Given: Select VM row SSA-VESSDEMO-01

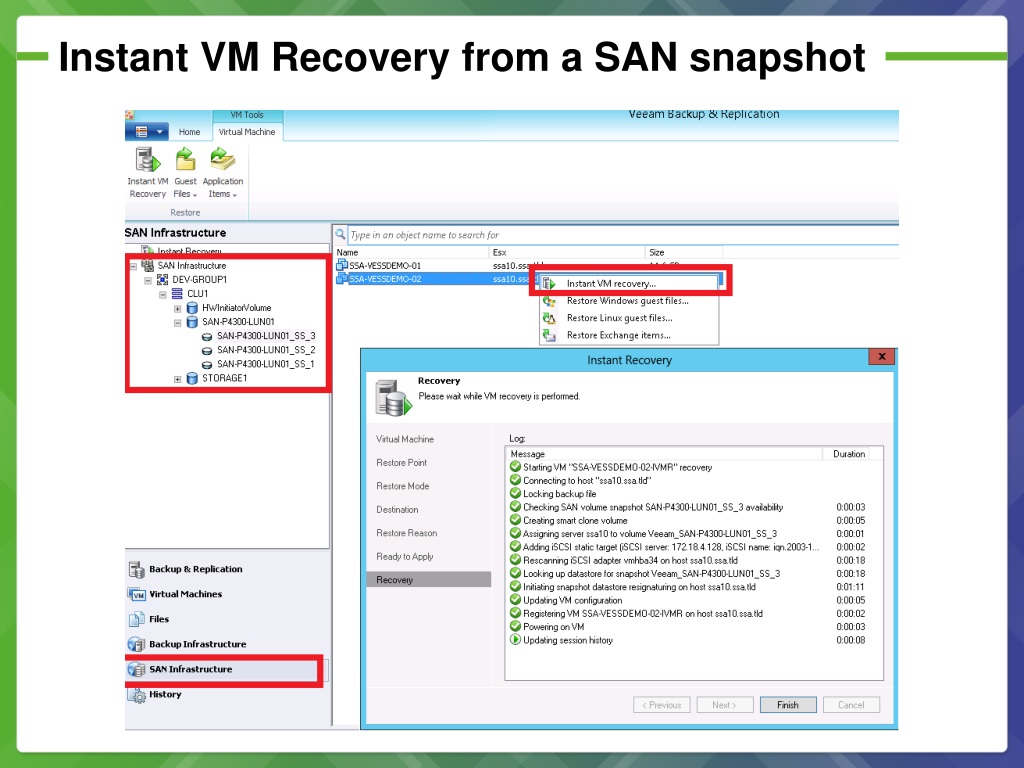Looking at the screenshot, I should [x=385, y=266].
